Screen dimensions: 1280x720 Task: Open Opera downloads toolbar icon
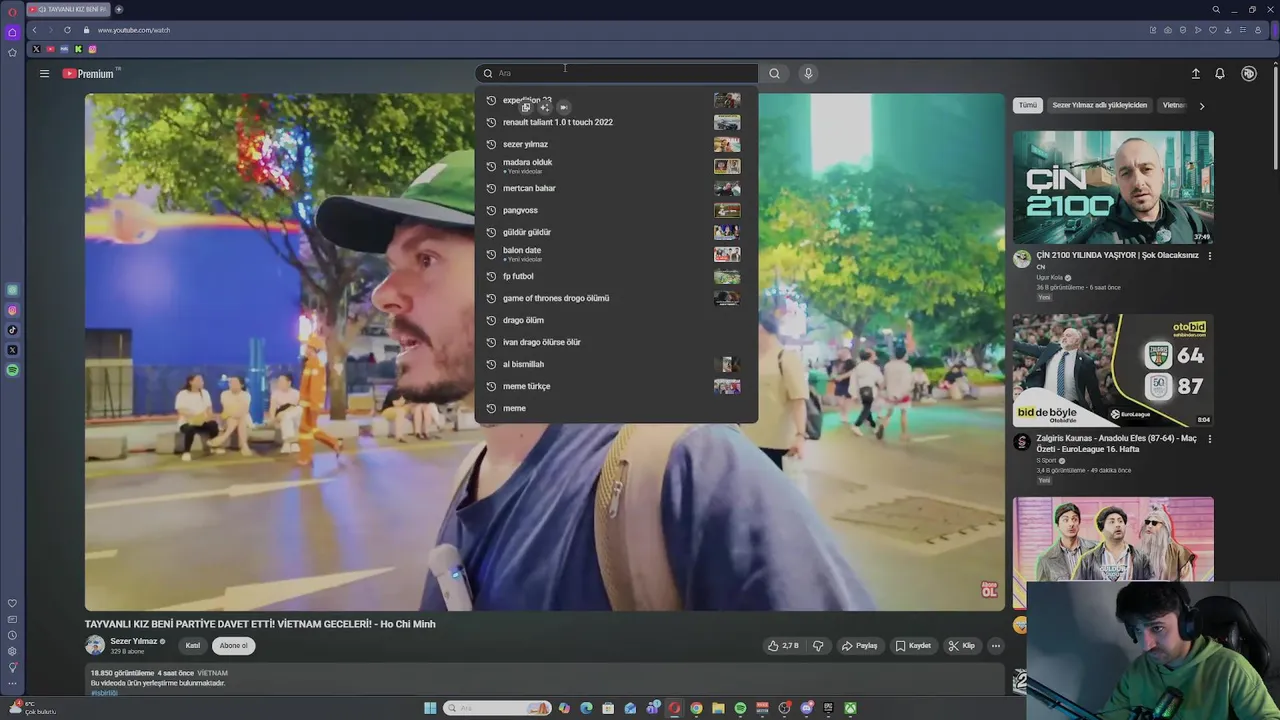1228,30
